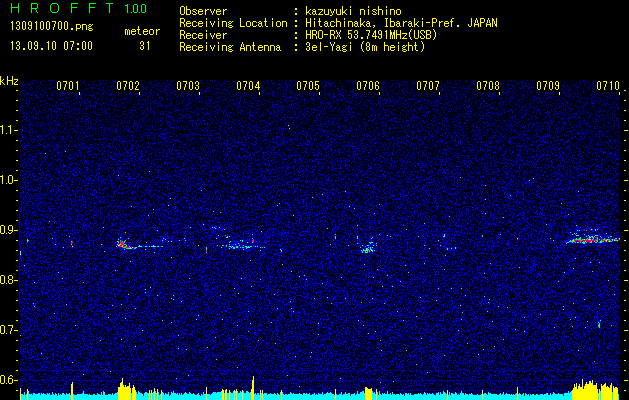Viewport: 629px width, 400px height.
Task: Click the 0.6 frequency axis label
Action: (x=9, y=380)
